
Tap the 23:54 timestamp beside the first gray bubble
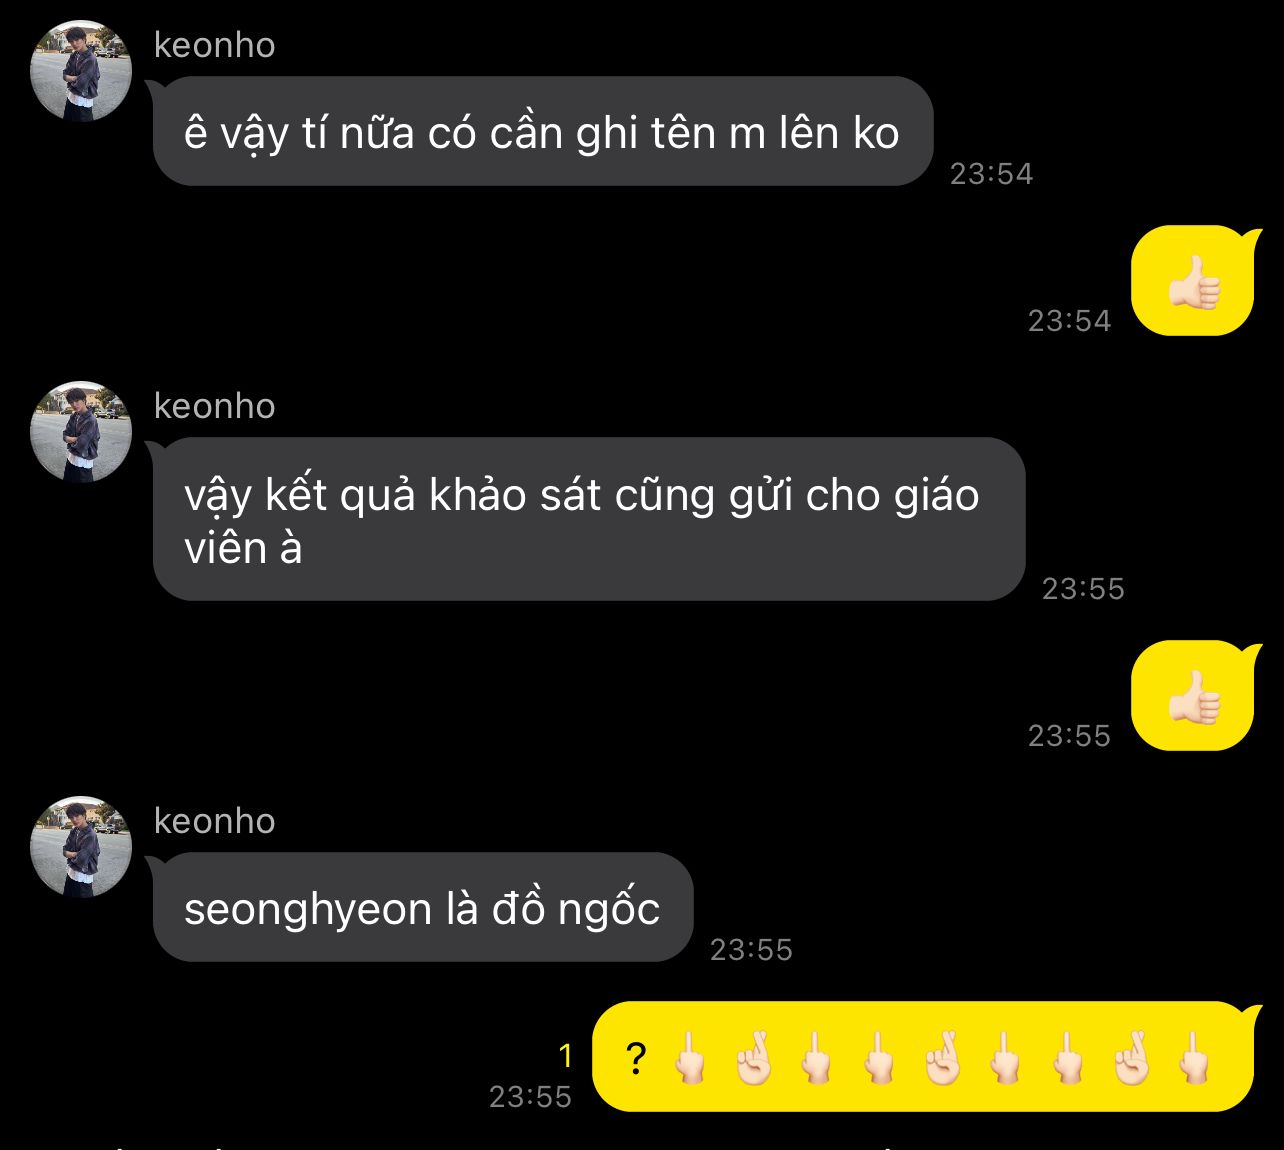[991, 174]
